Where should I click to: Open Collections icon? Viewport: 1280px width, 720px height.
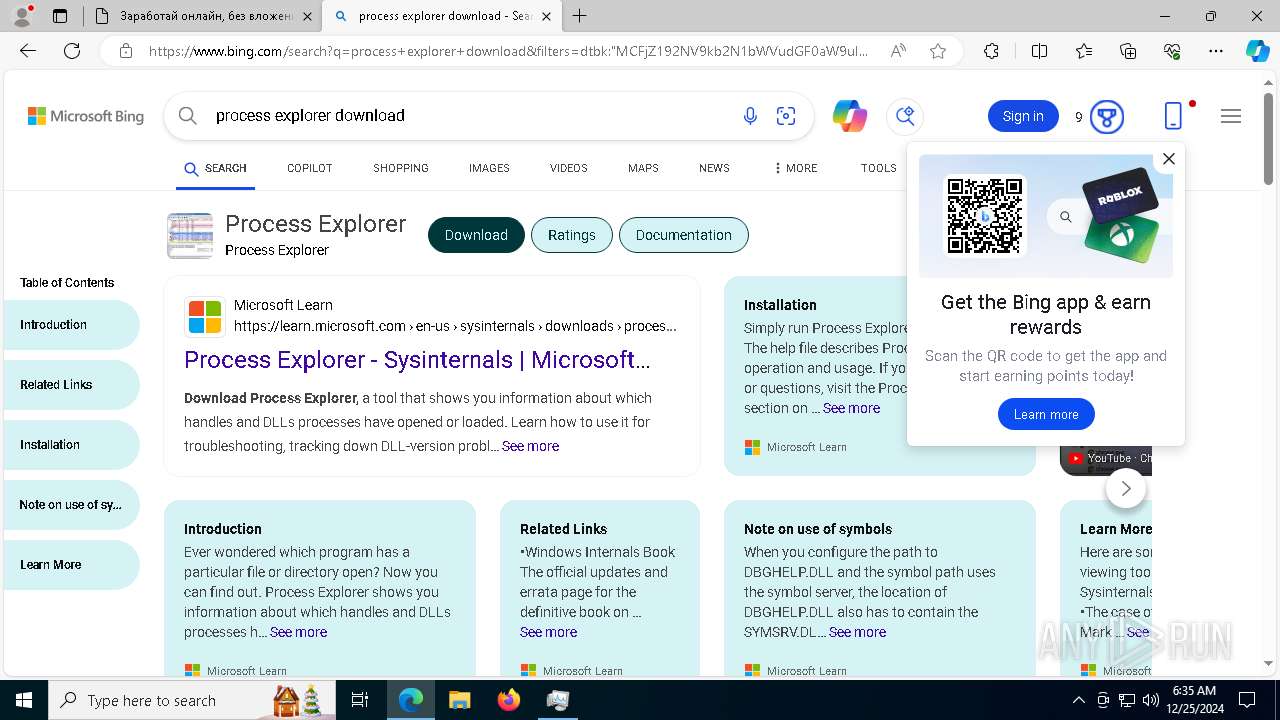pyautogui.click(x=1128, y=51)
